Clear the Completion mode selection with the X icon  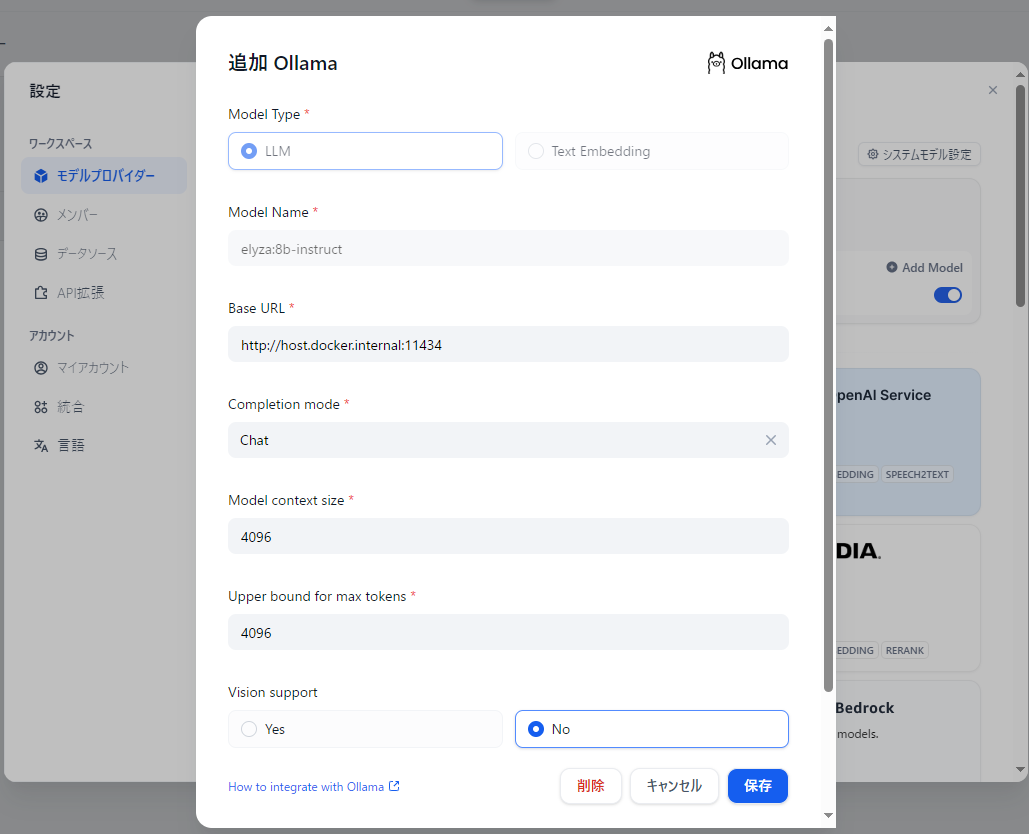click(771, 440)
